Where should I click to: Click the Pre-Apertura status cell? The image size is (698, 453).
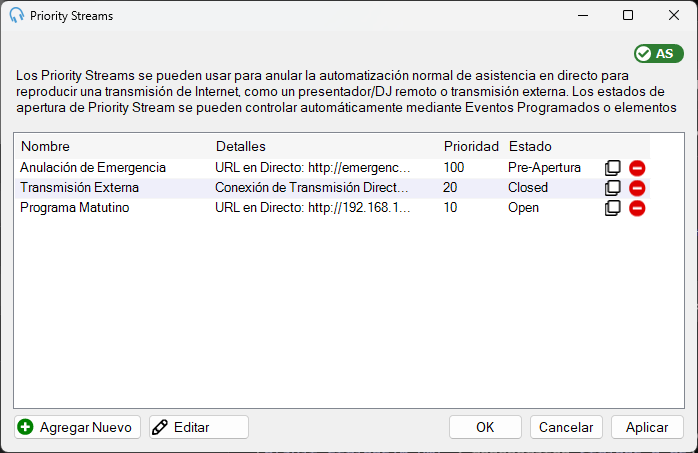(x=544, y=168)
